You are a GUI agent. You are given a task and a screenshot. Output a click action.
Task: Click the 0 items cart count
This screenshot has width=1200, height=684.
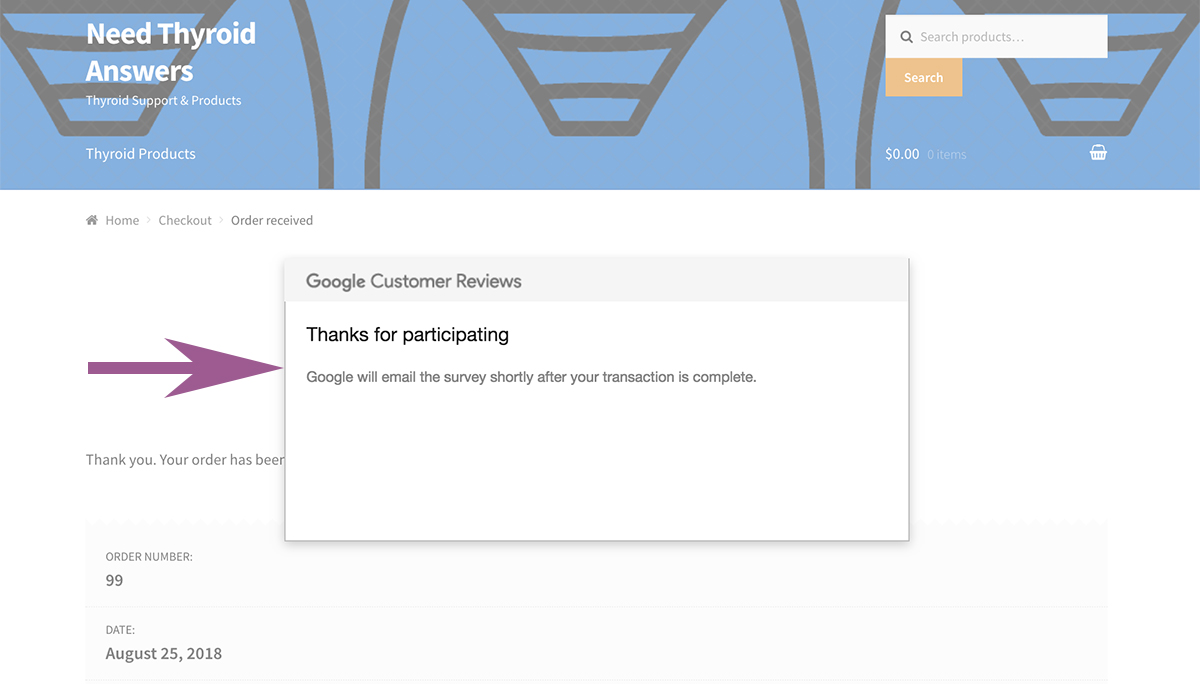[x=946, y=155]
